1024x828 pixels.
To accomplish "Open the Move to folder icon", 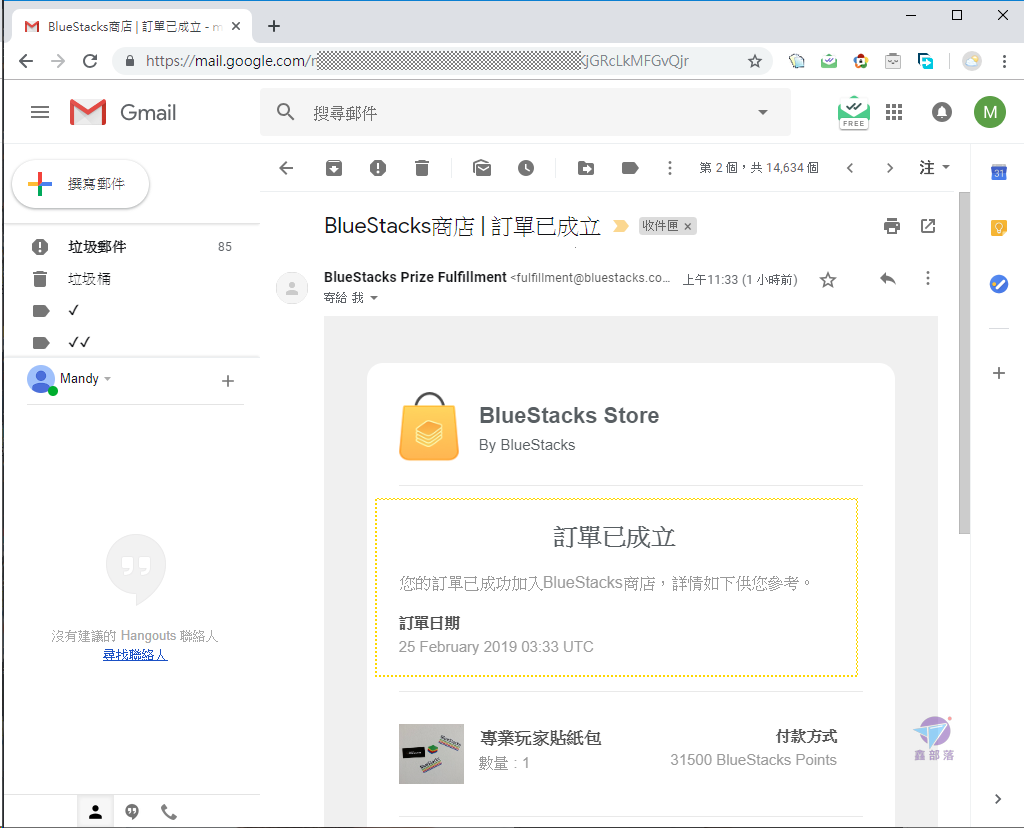I will point(586,168).
